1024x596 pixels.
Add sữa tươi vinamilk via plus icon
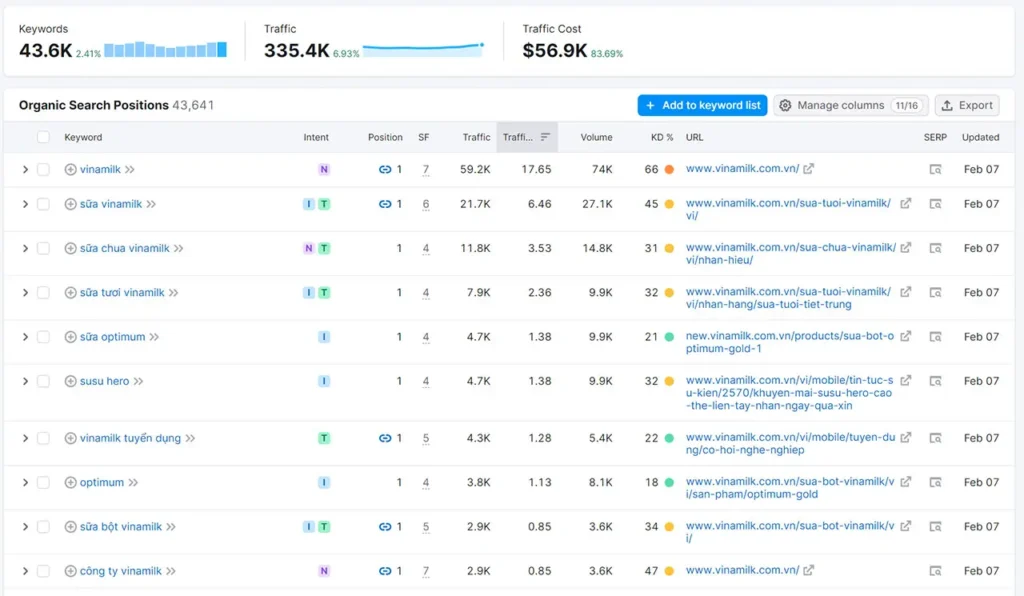point(71,292)
